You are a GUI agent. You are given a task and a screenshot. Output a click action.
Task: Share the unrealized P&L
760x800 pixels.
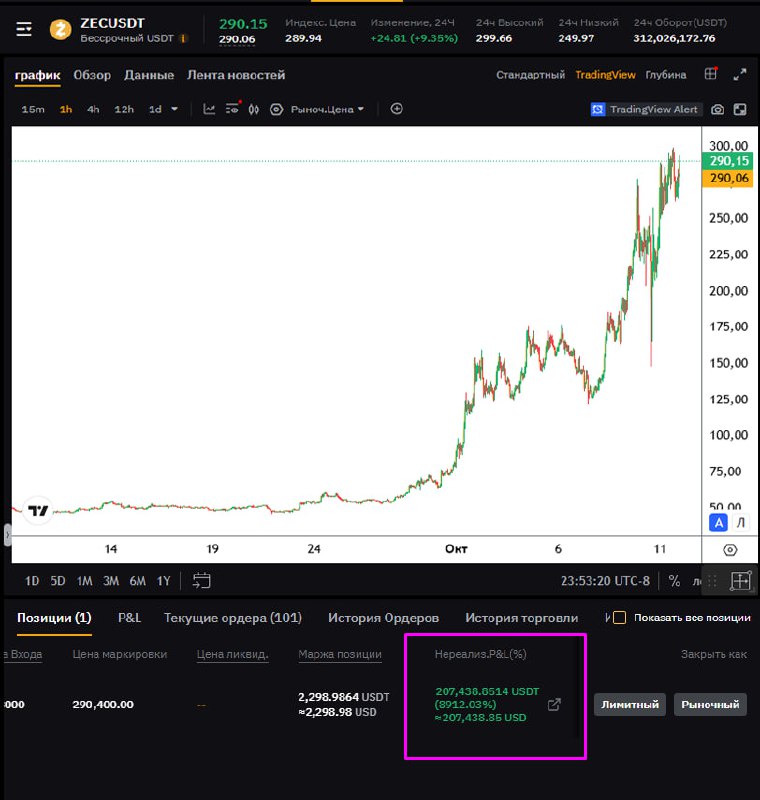(555, 705)
